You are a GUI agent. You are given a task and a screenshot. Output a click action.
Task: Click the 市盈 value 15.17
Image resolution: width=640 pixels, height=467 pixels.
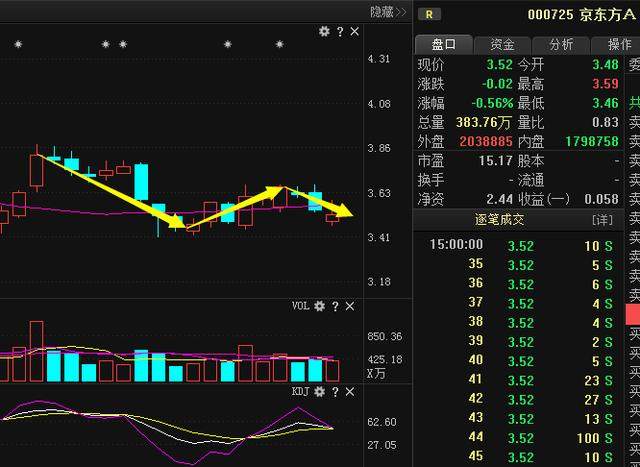coord(496,160)
